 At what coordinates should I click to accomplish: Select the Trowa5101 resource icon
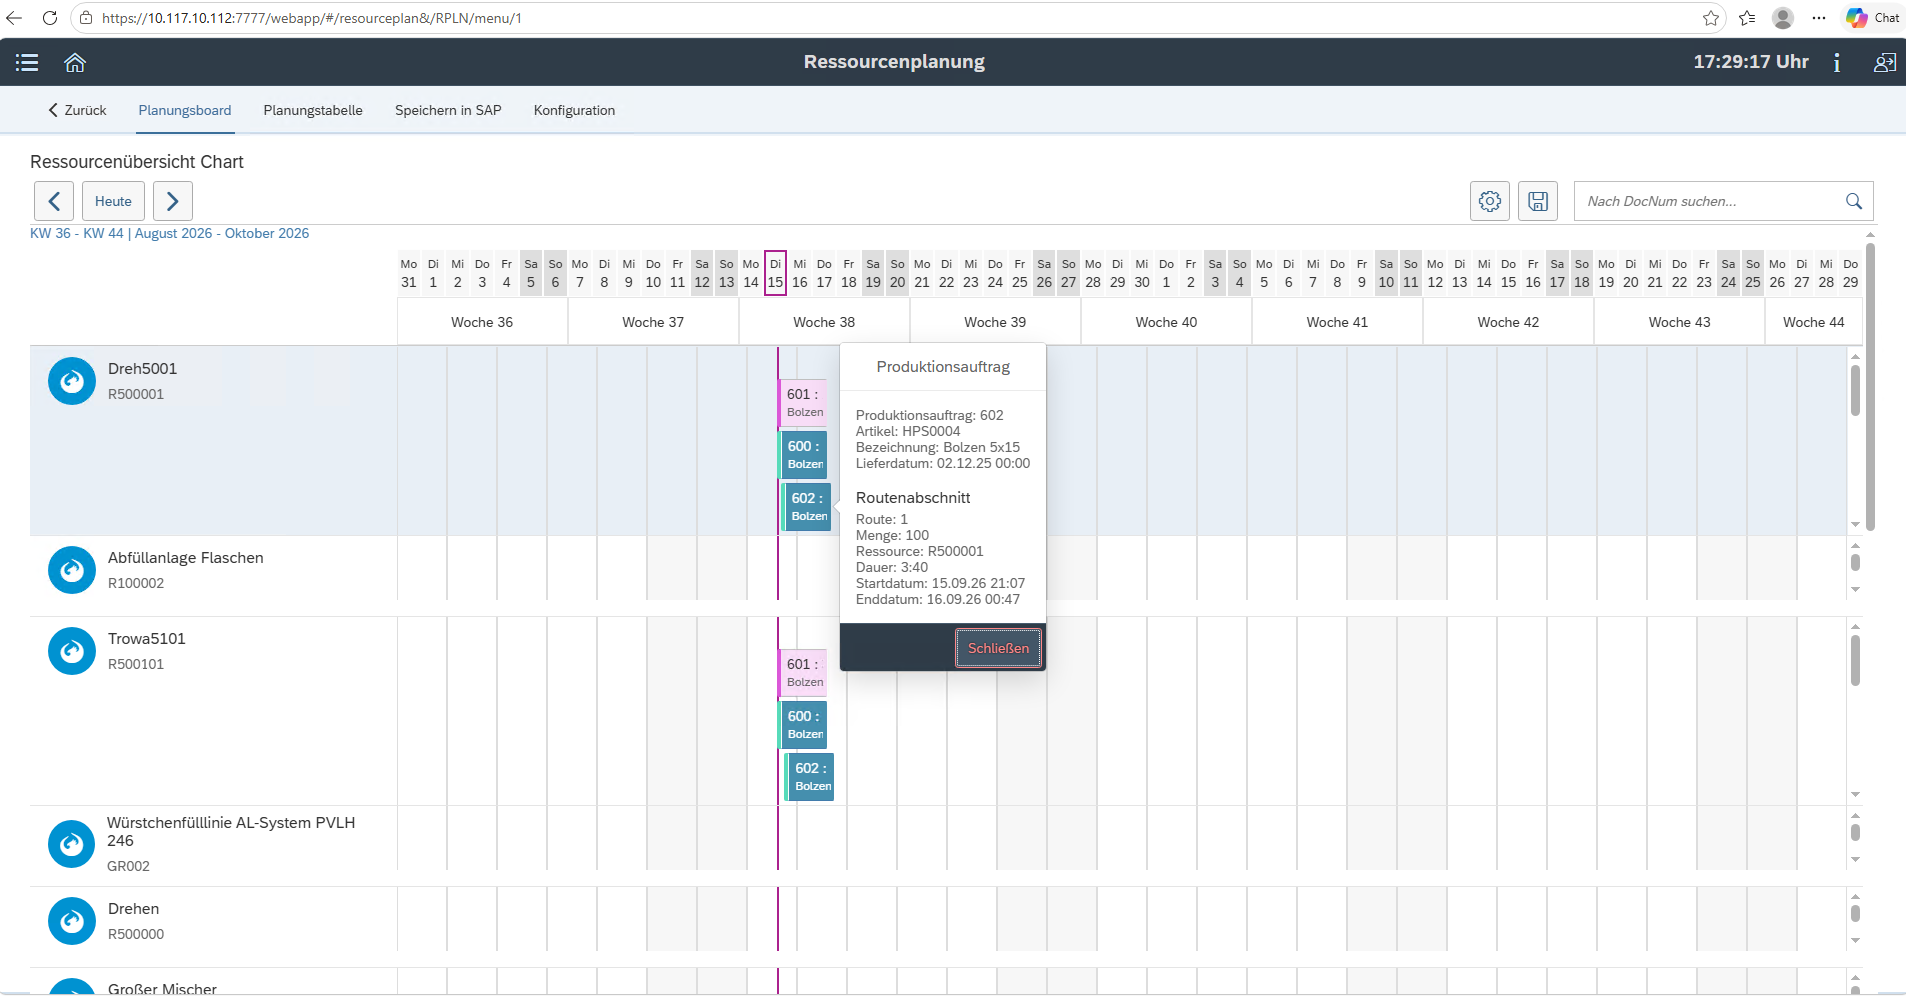click(72, 651)
